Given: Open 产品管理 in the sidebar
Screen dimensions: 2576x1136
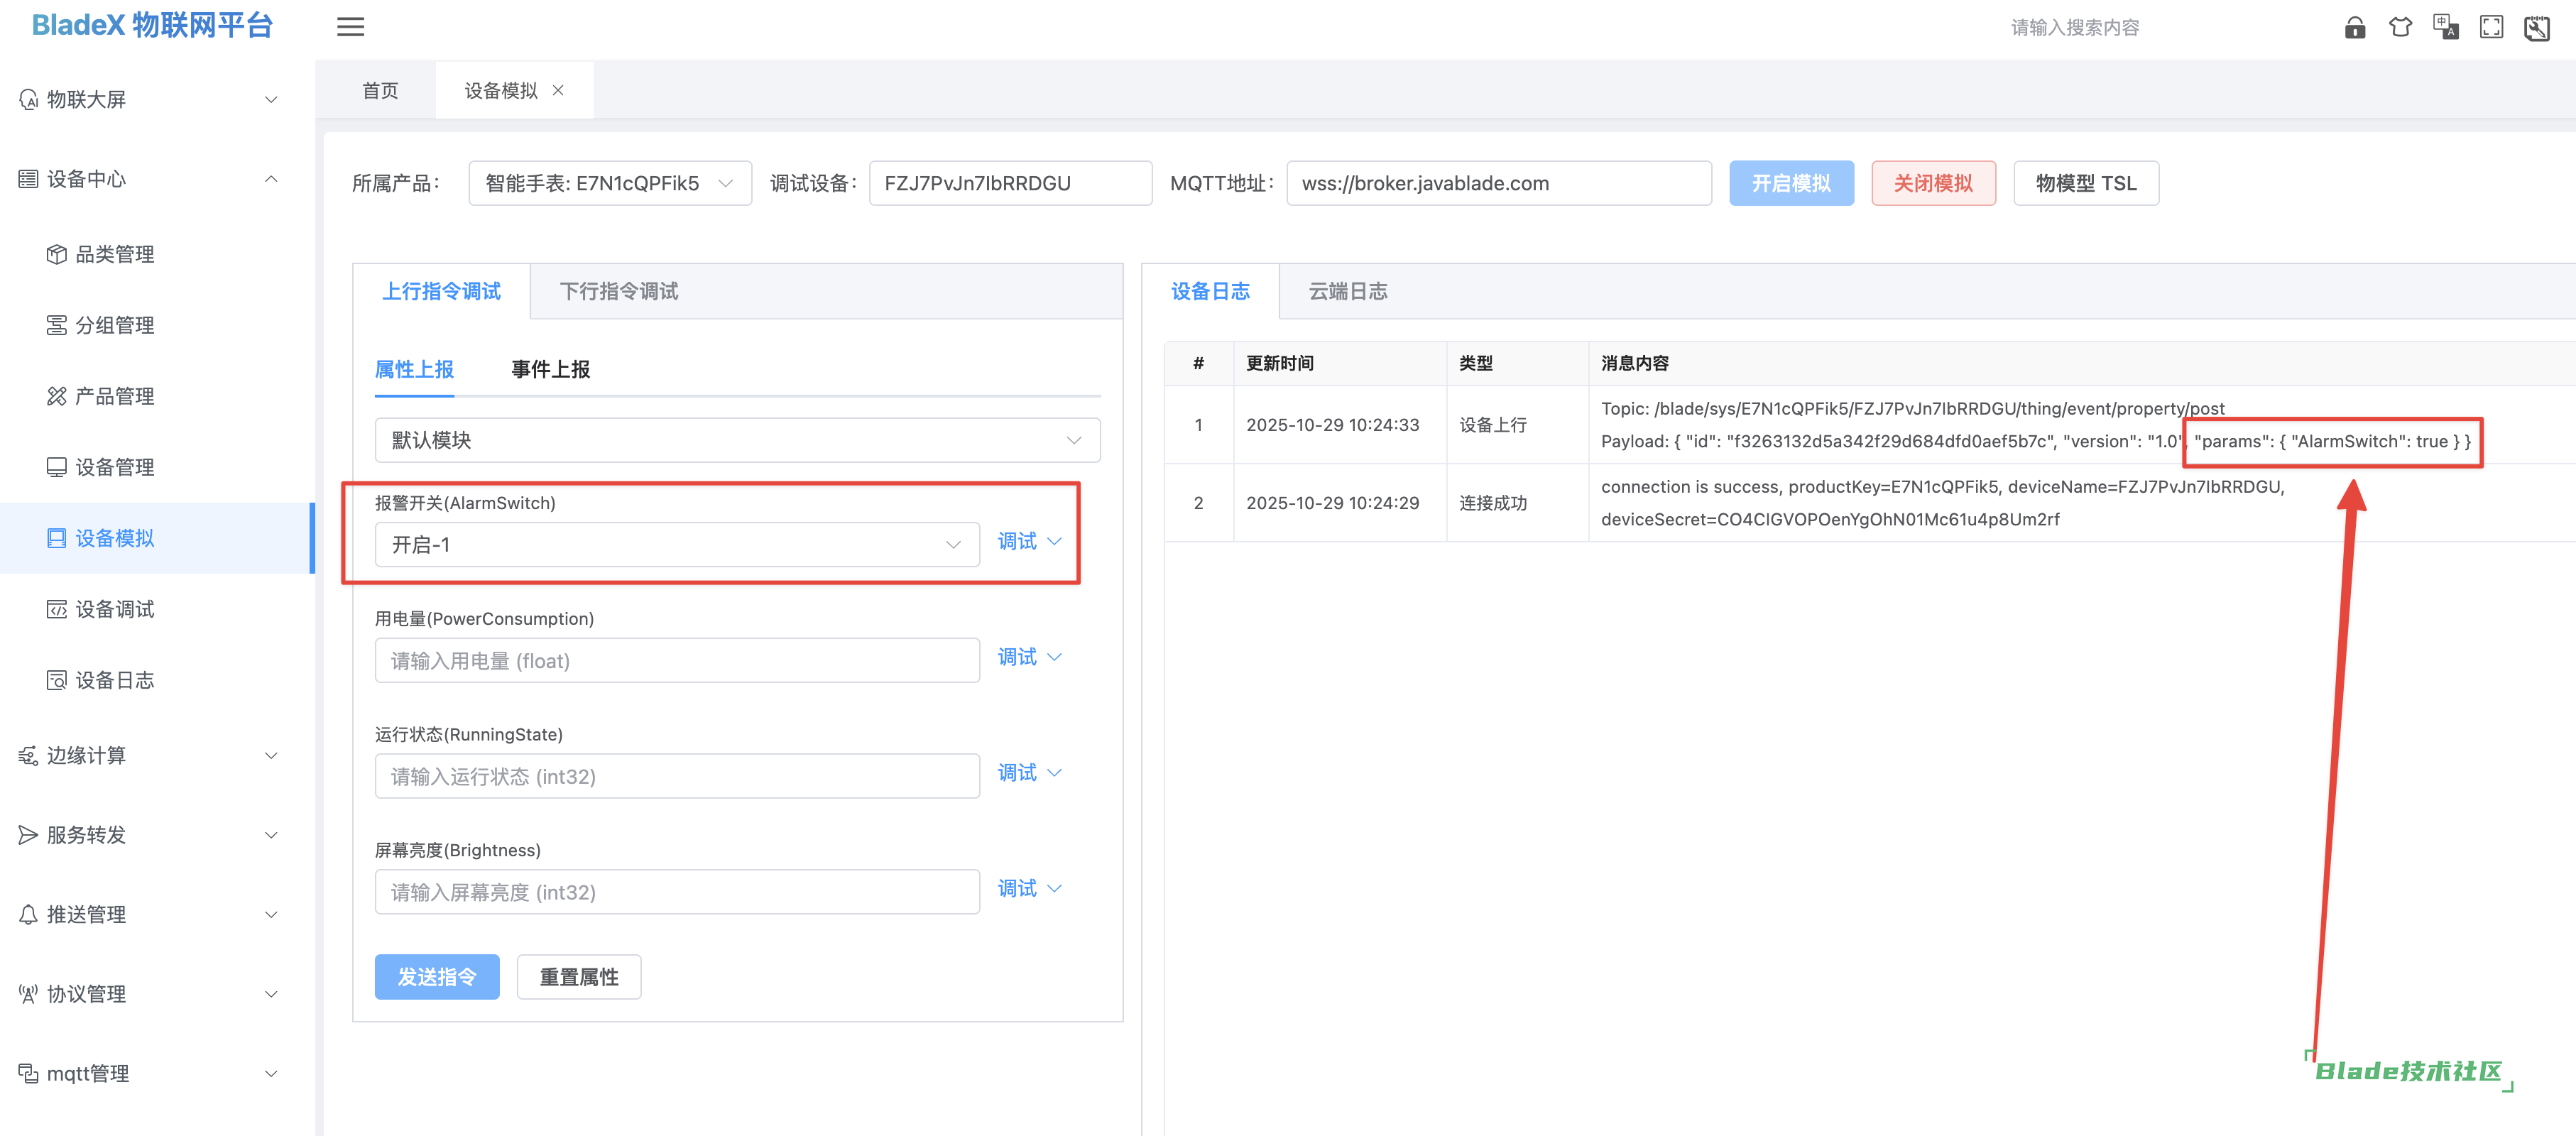Looking at the screenshot, I should (x=114, y=396).
